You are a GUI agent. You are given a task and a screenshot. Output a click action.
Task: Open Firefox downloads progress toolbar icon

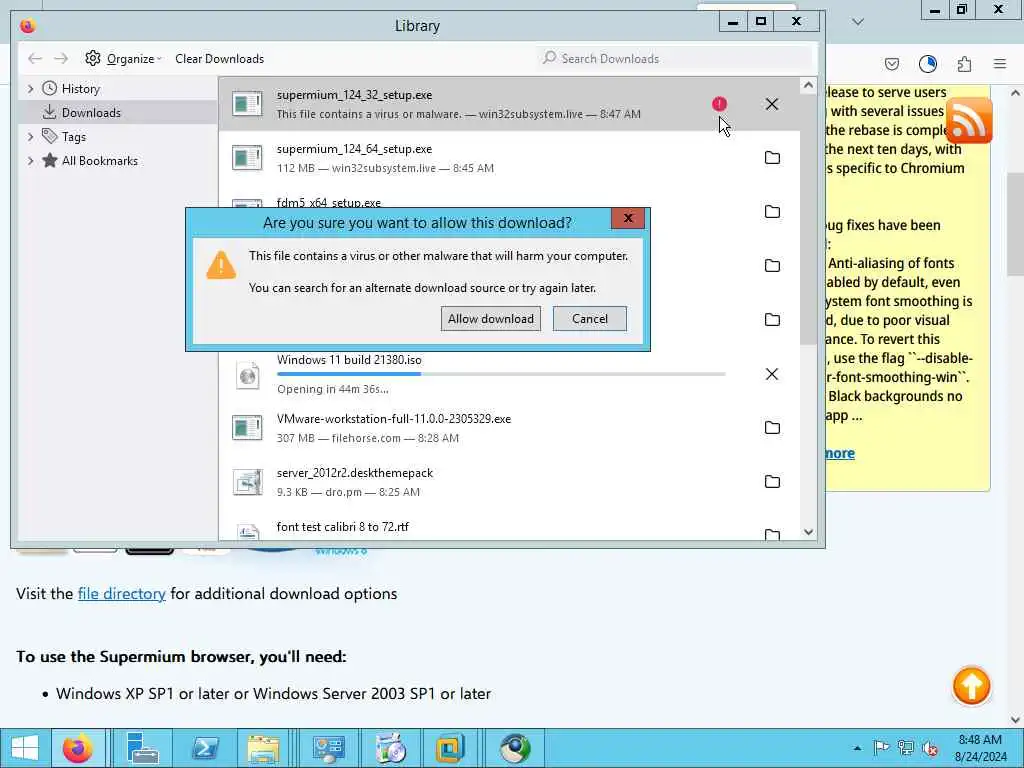[x=927, y=64]
